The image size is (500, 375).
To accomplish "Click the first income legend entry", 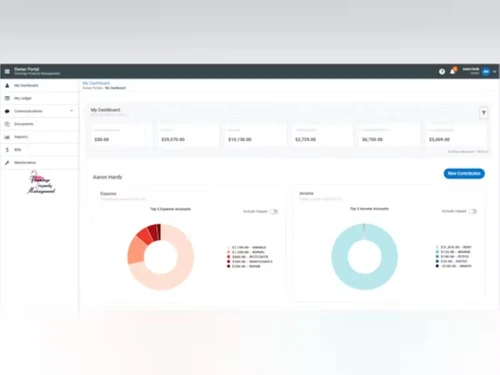I will (453, 247).
